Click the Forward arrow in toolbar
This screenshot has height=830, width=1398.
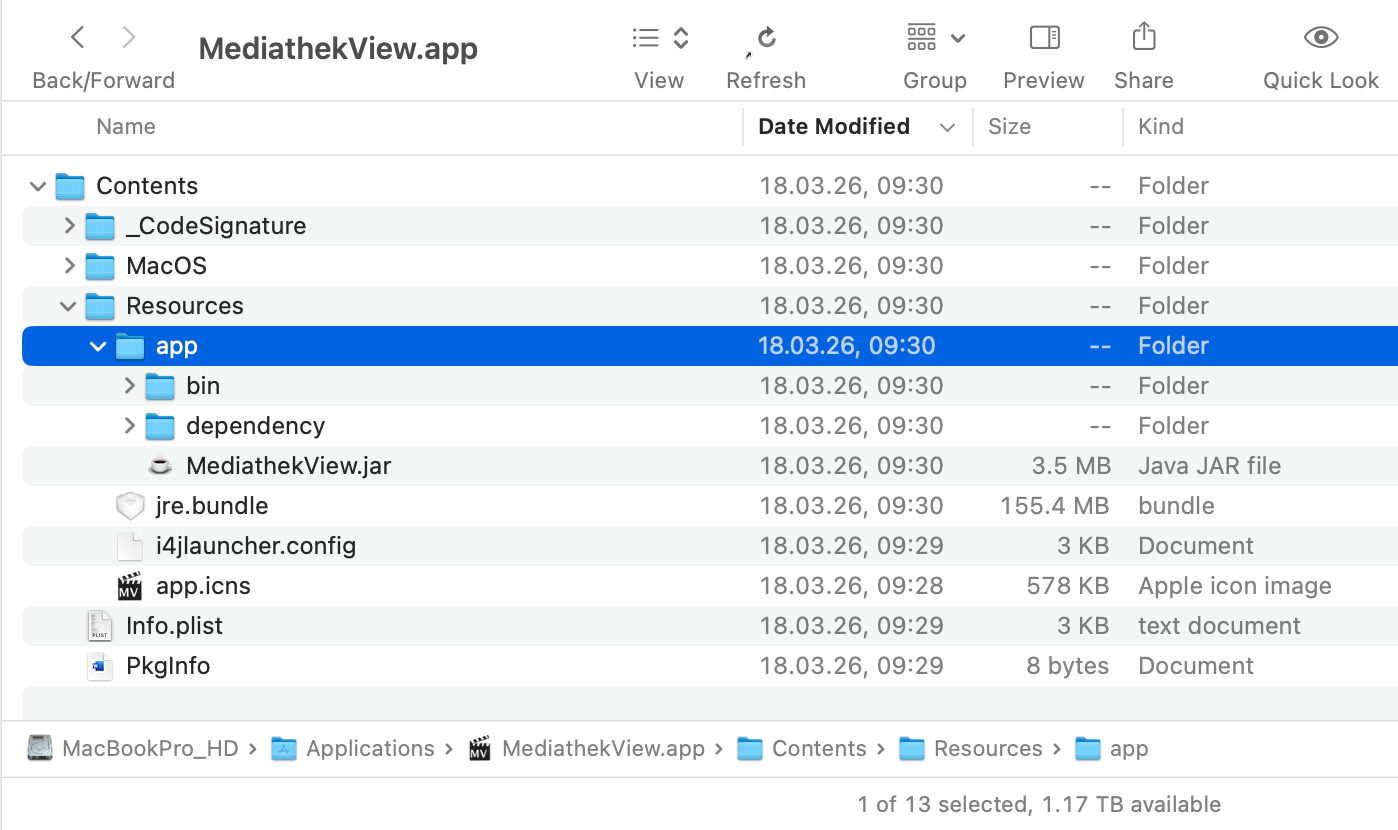point(128,38)
